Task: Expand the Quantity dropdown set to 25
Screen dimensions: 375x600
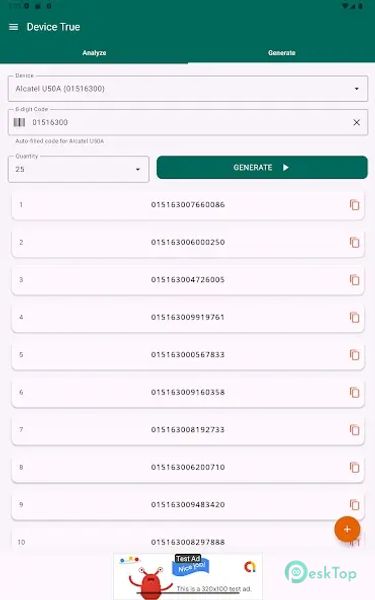Action: tap(78, 169)
